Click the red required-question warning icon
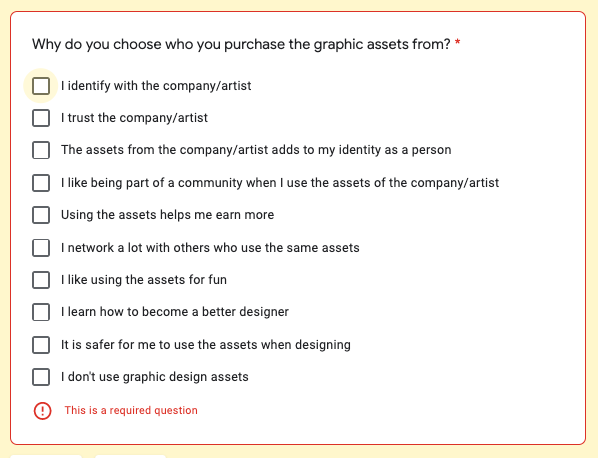Screen dimensions: 598x458 pos(42,411)
